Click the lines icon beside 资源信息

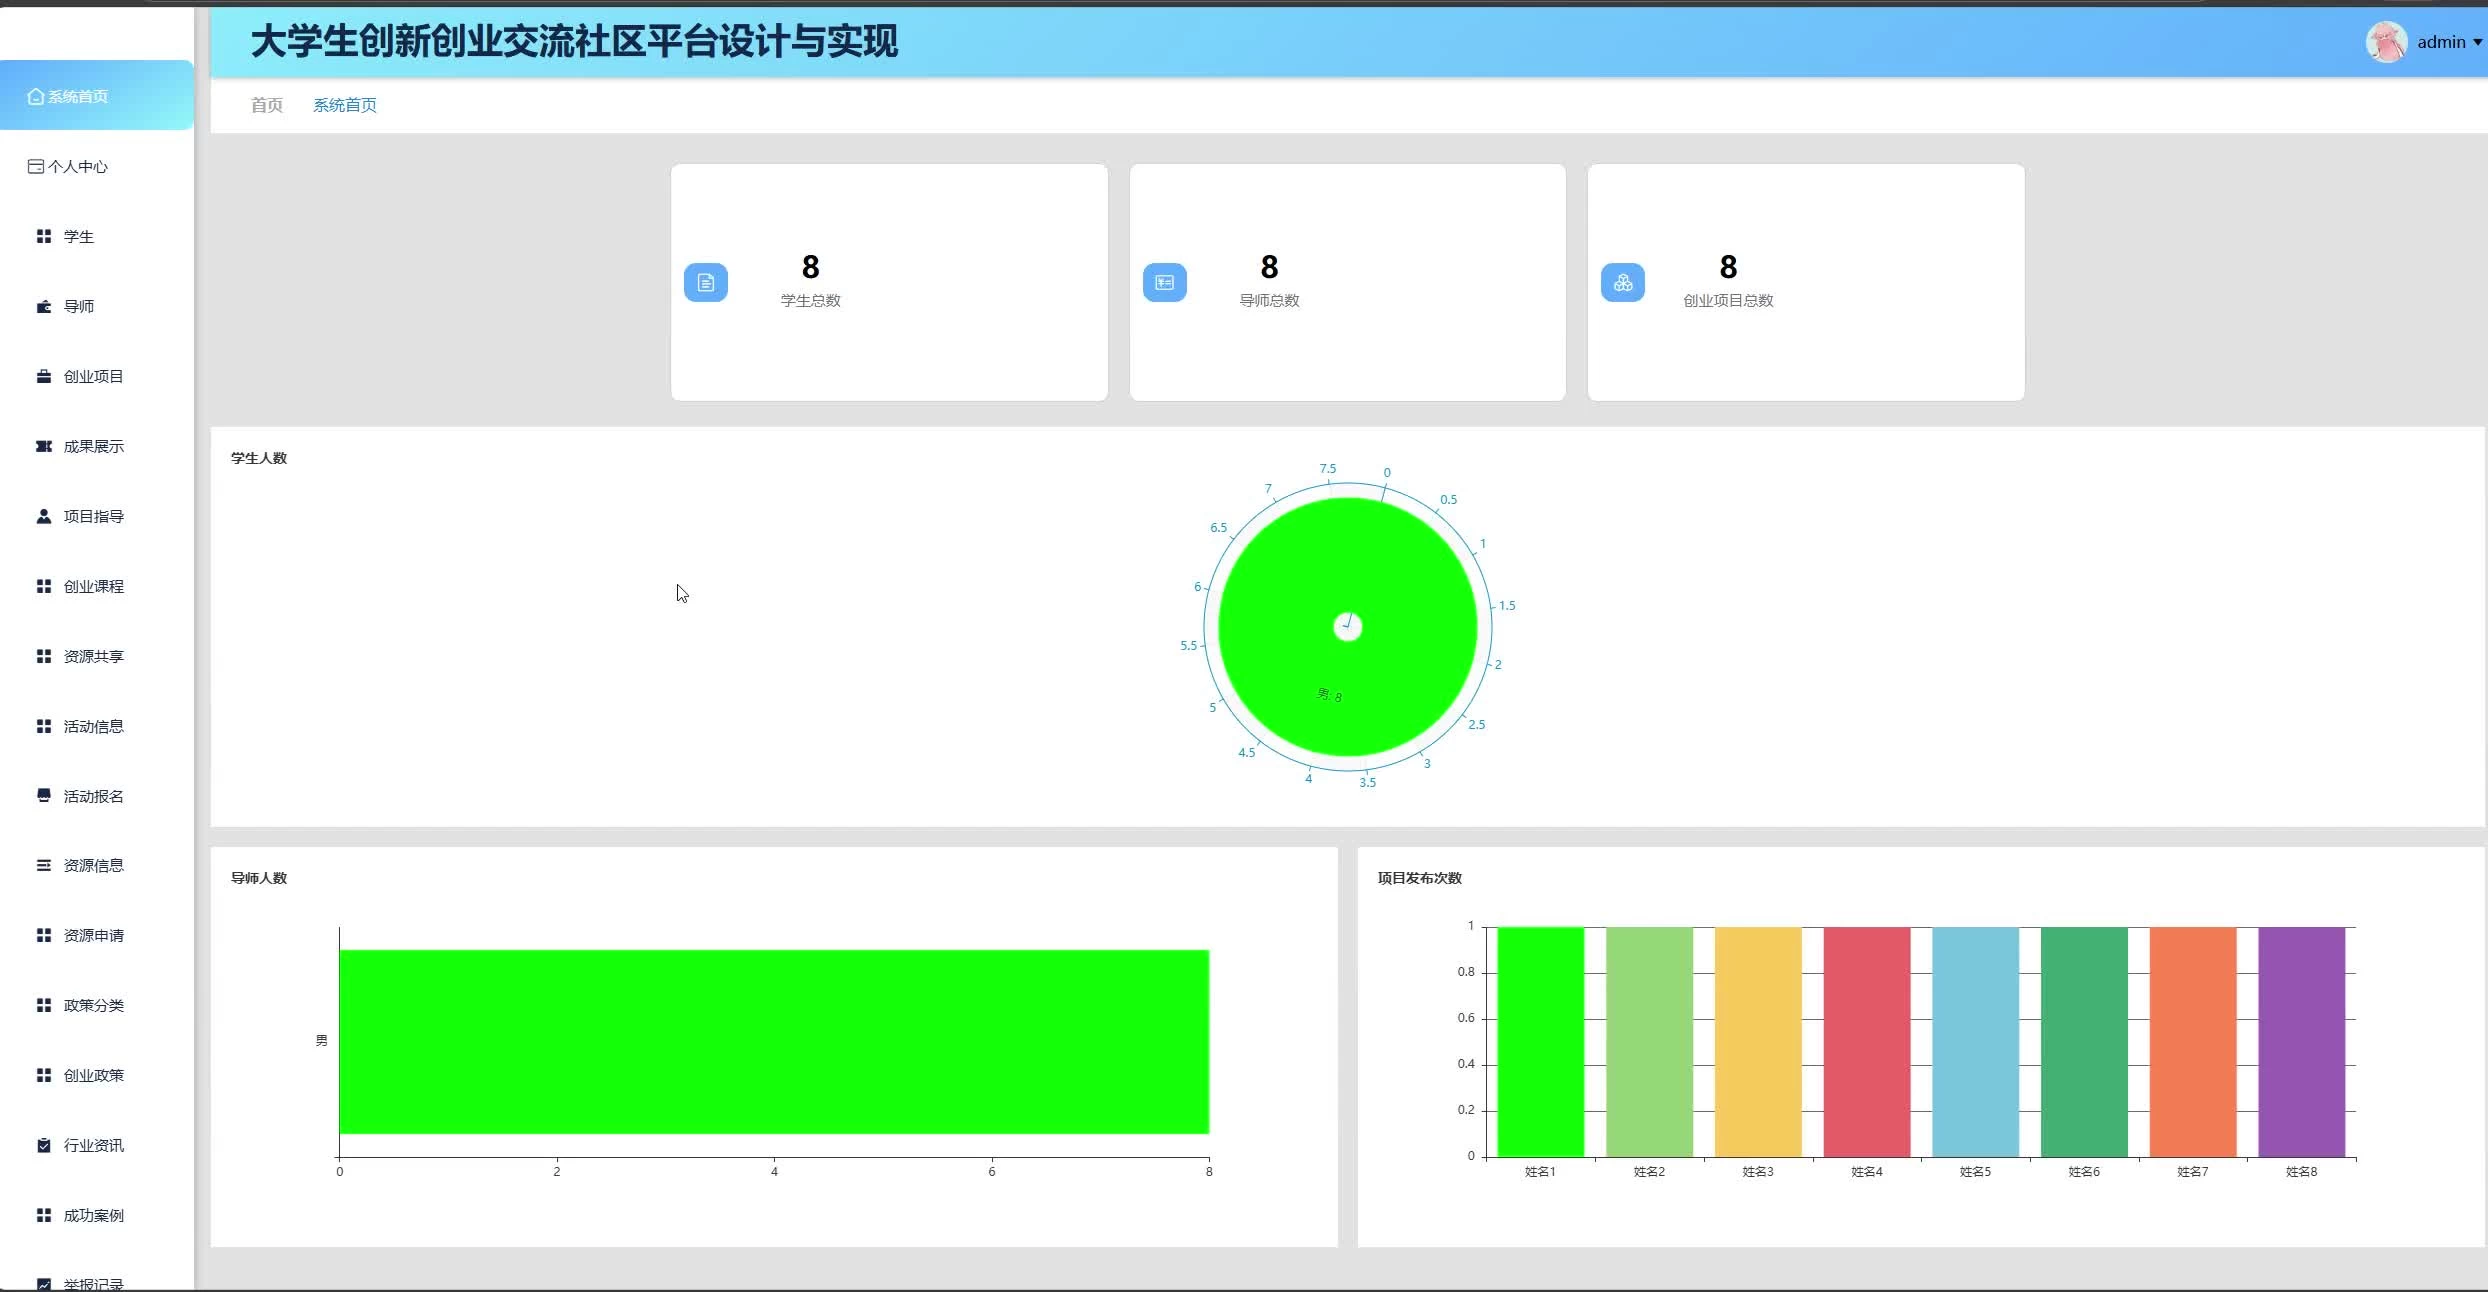(44, 866)
